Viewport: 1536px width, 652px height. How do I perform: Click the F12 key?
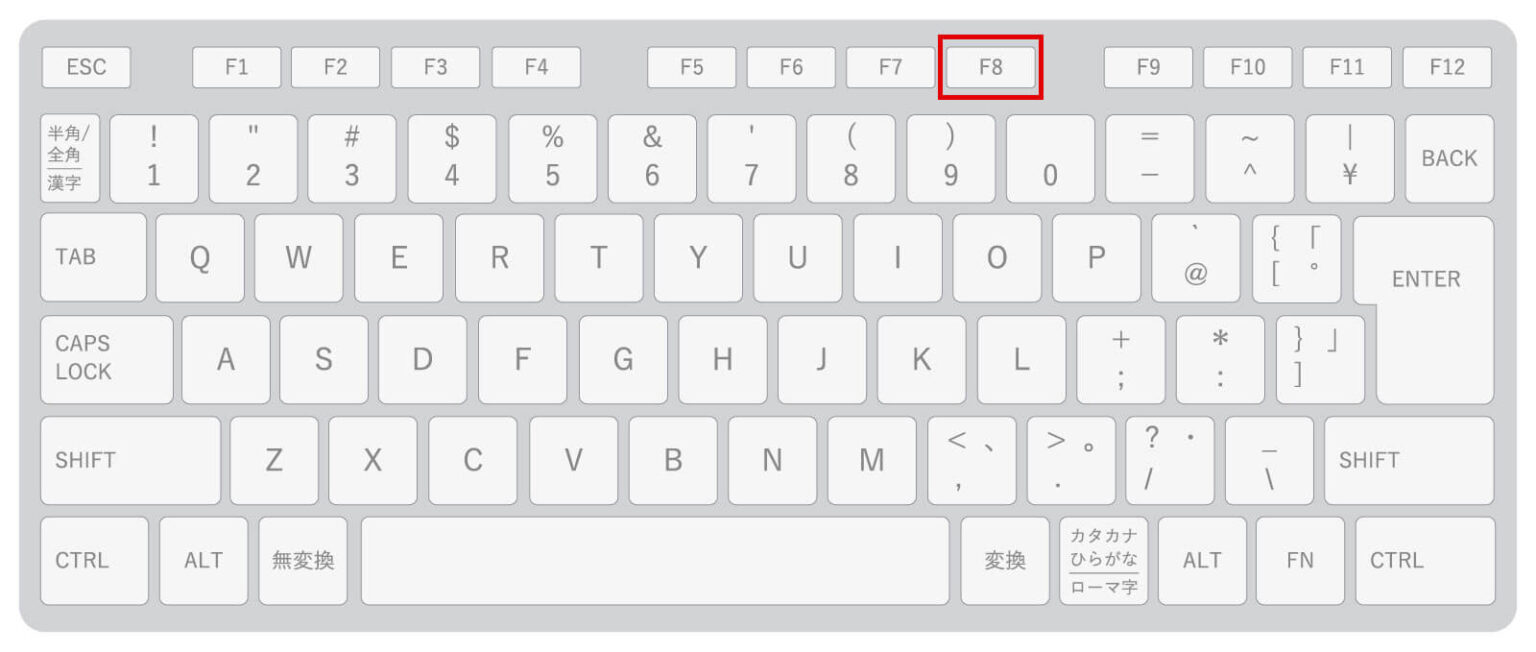(1447, 68)
